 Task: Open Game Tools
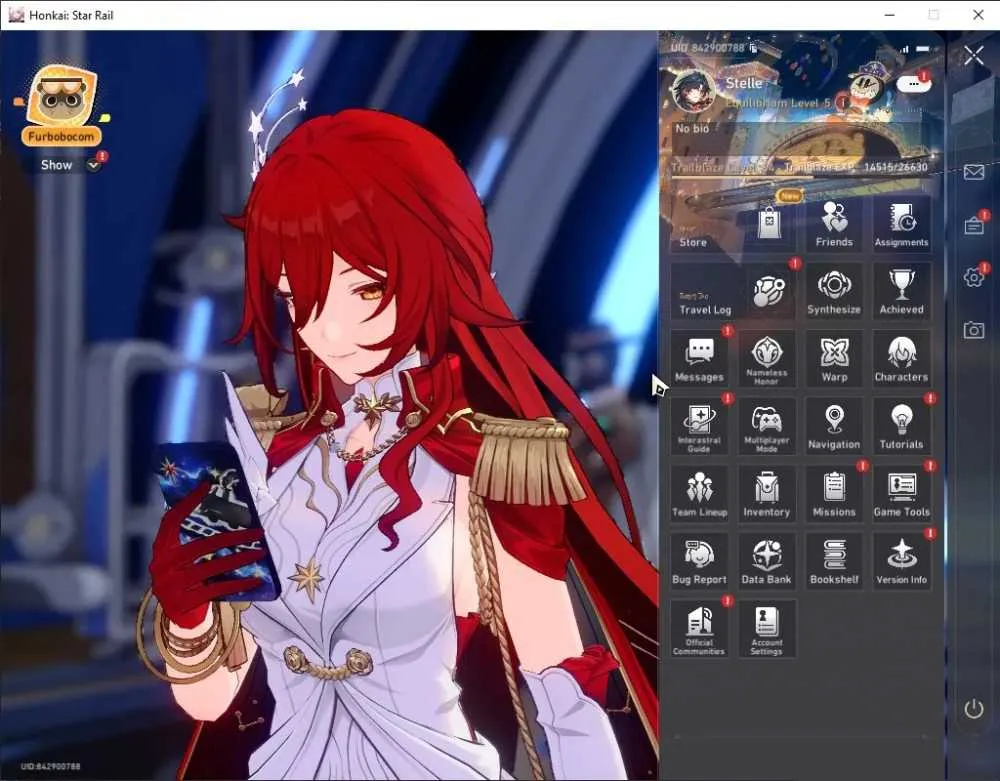(x=902, y=495)
